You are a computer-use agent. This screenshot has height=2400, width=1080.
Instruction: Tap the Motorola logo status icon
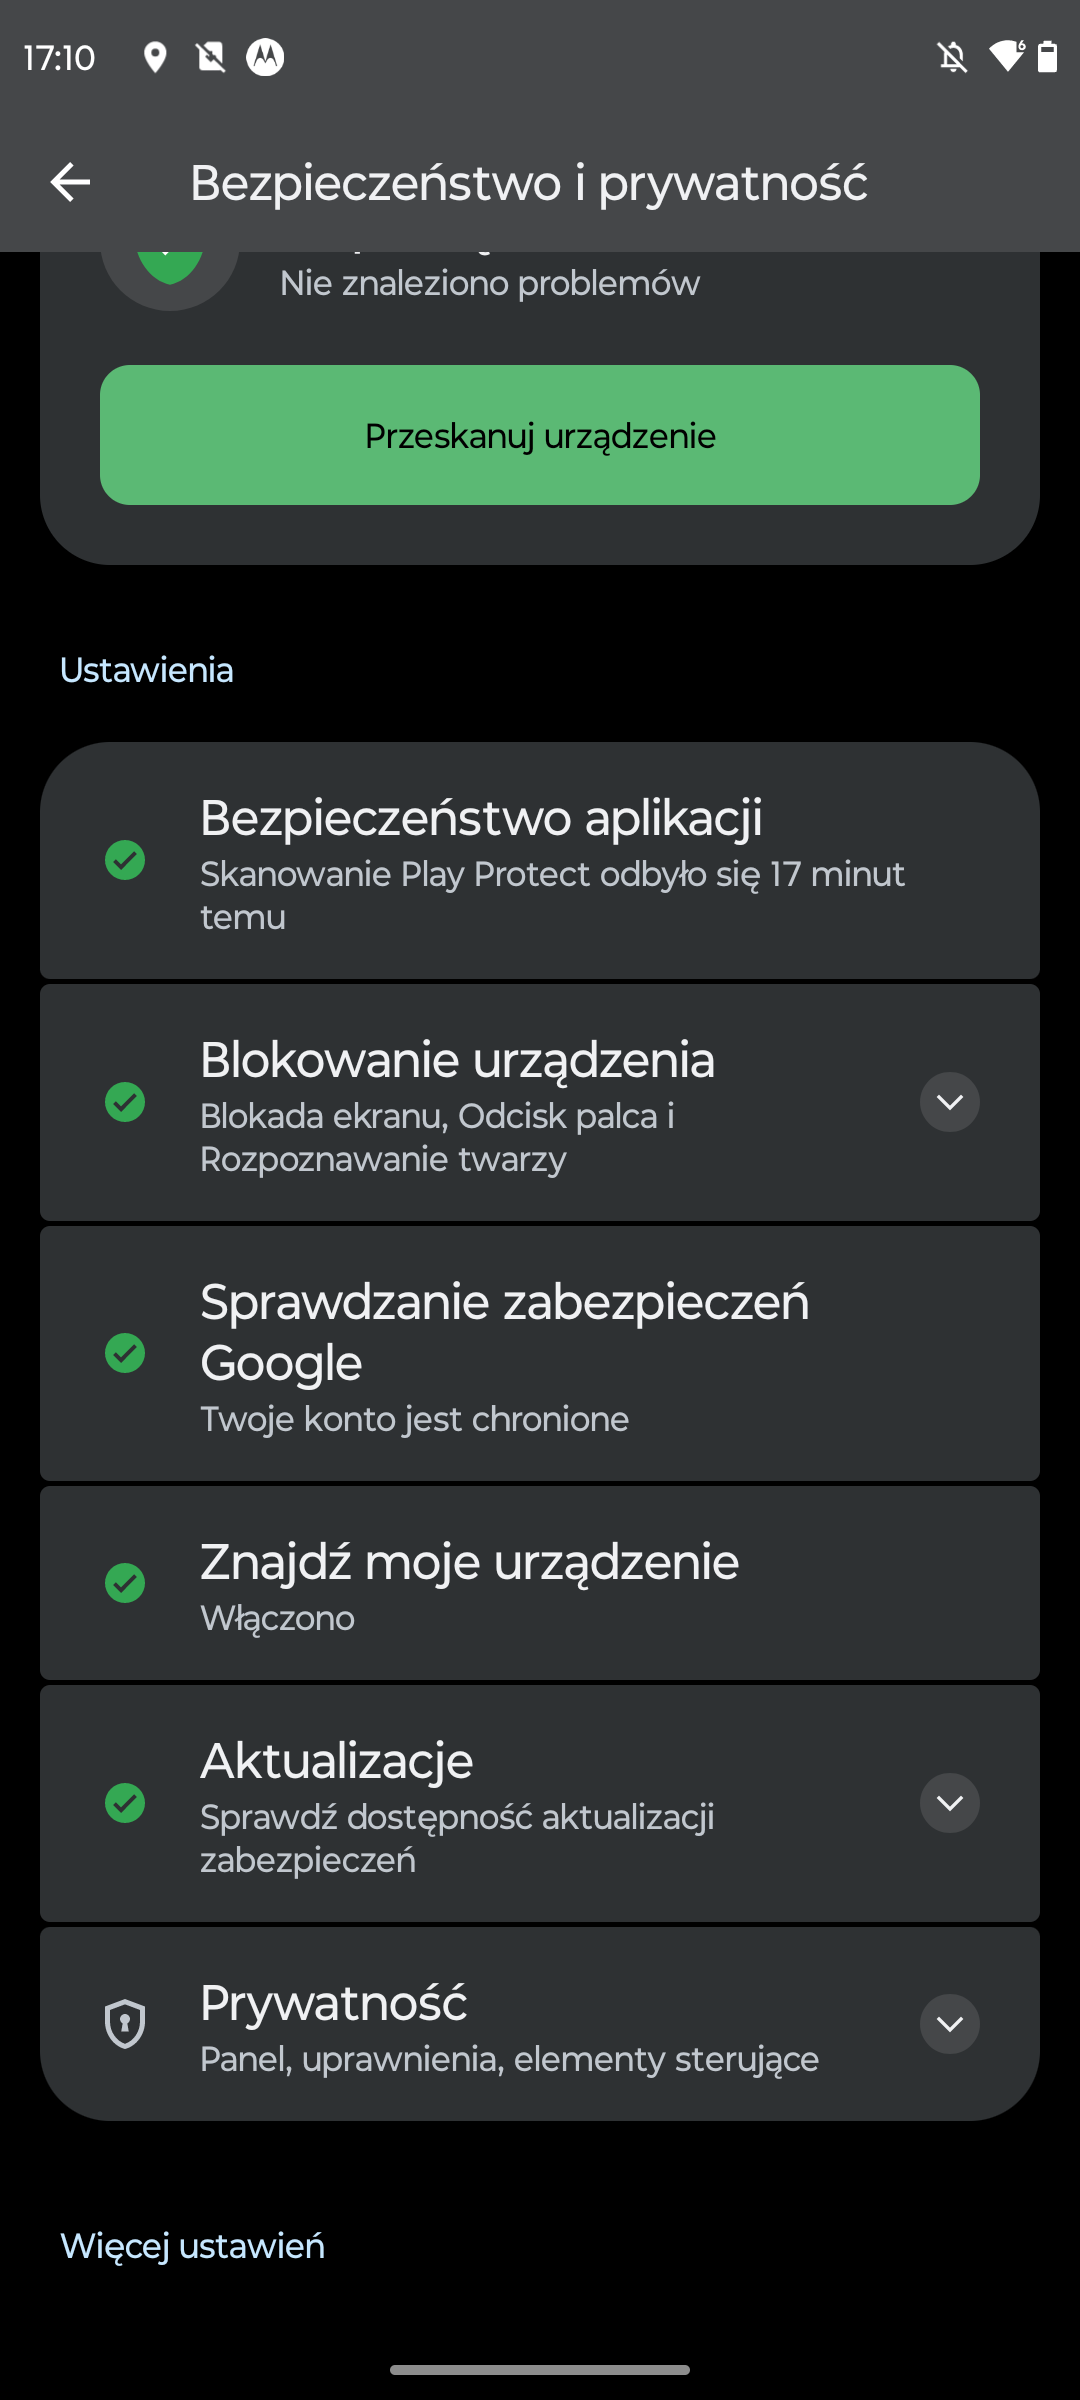coord(265,58)
